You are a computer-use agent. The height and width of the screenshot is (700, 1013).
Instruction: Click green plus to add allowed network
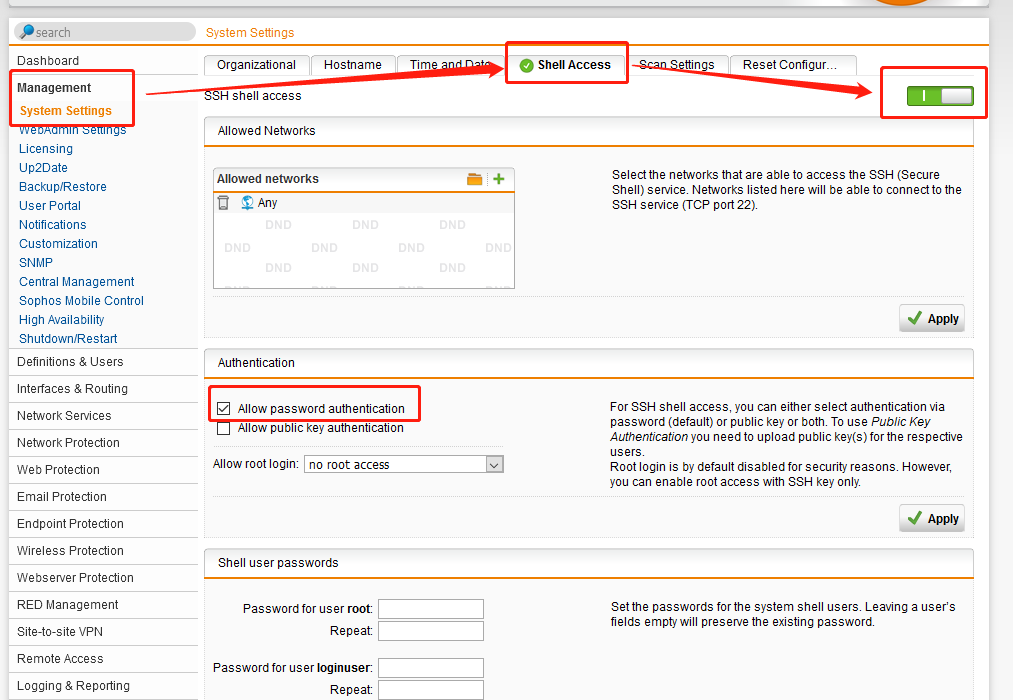pos(499,179)
